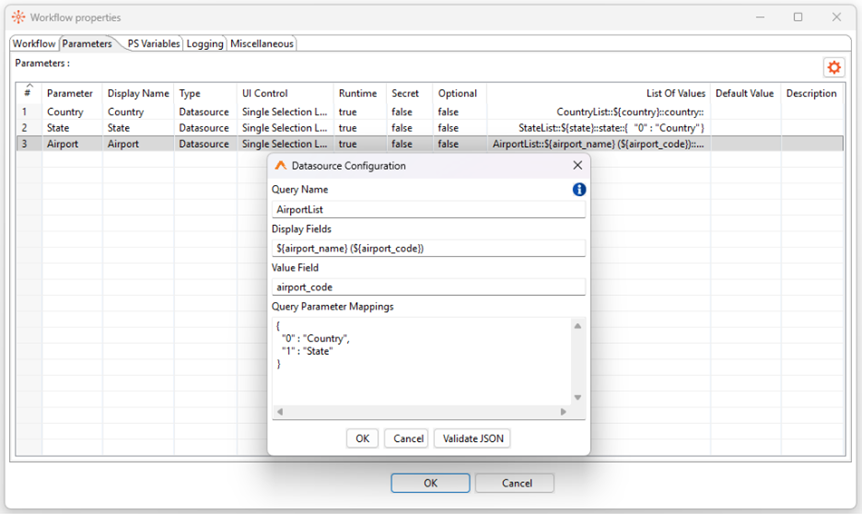Viewport: 862px width, 514px height.
Task: Click the Query Name input field
Action: (x=428, y=210)
